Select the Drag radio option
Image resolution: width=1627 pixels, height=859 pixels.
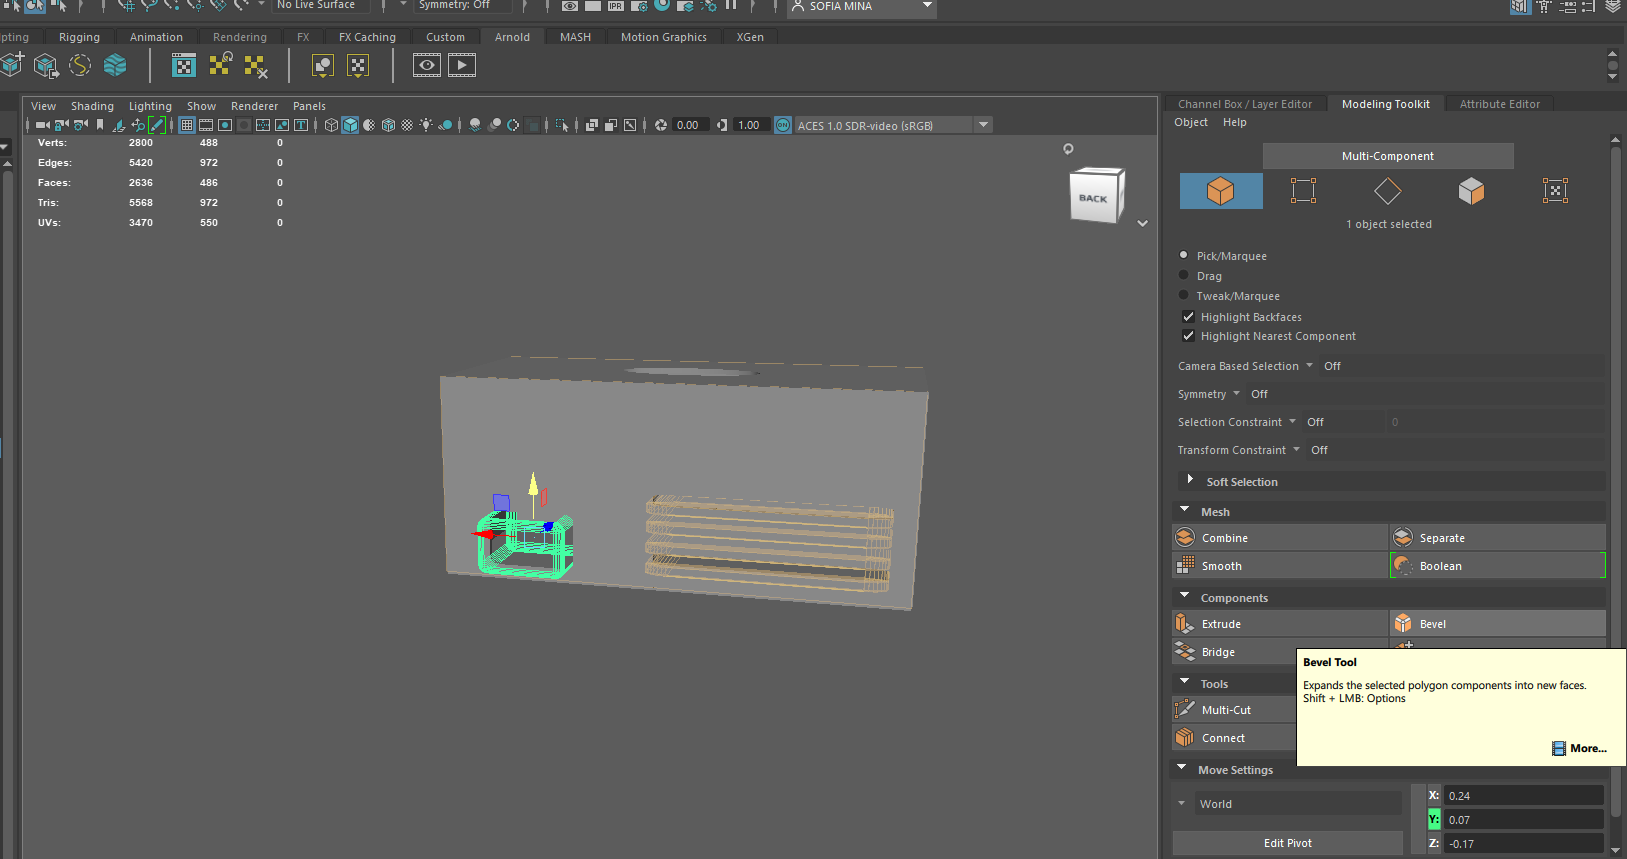coord(1184,276)
